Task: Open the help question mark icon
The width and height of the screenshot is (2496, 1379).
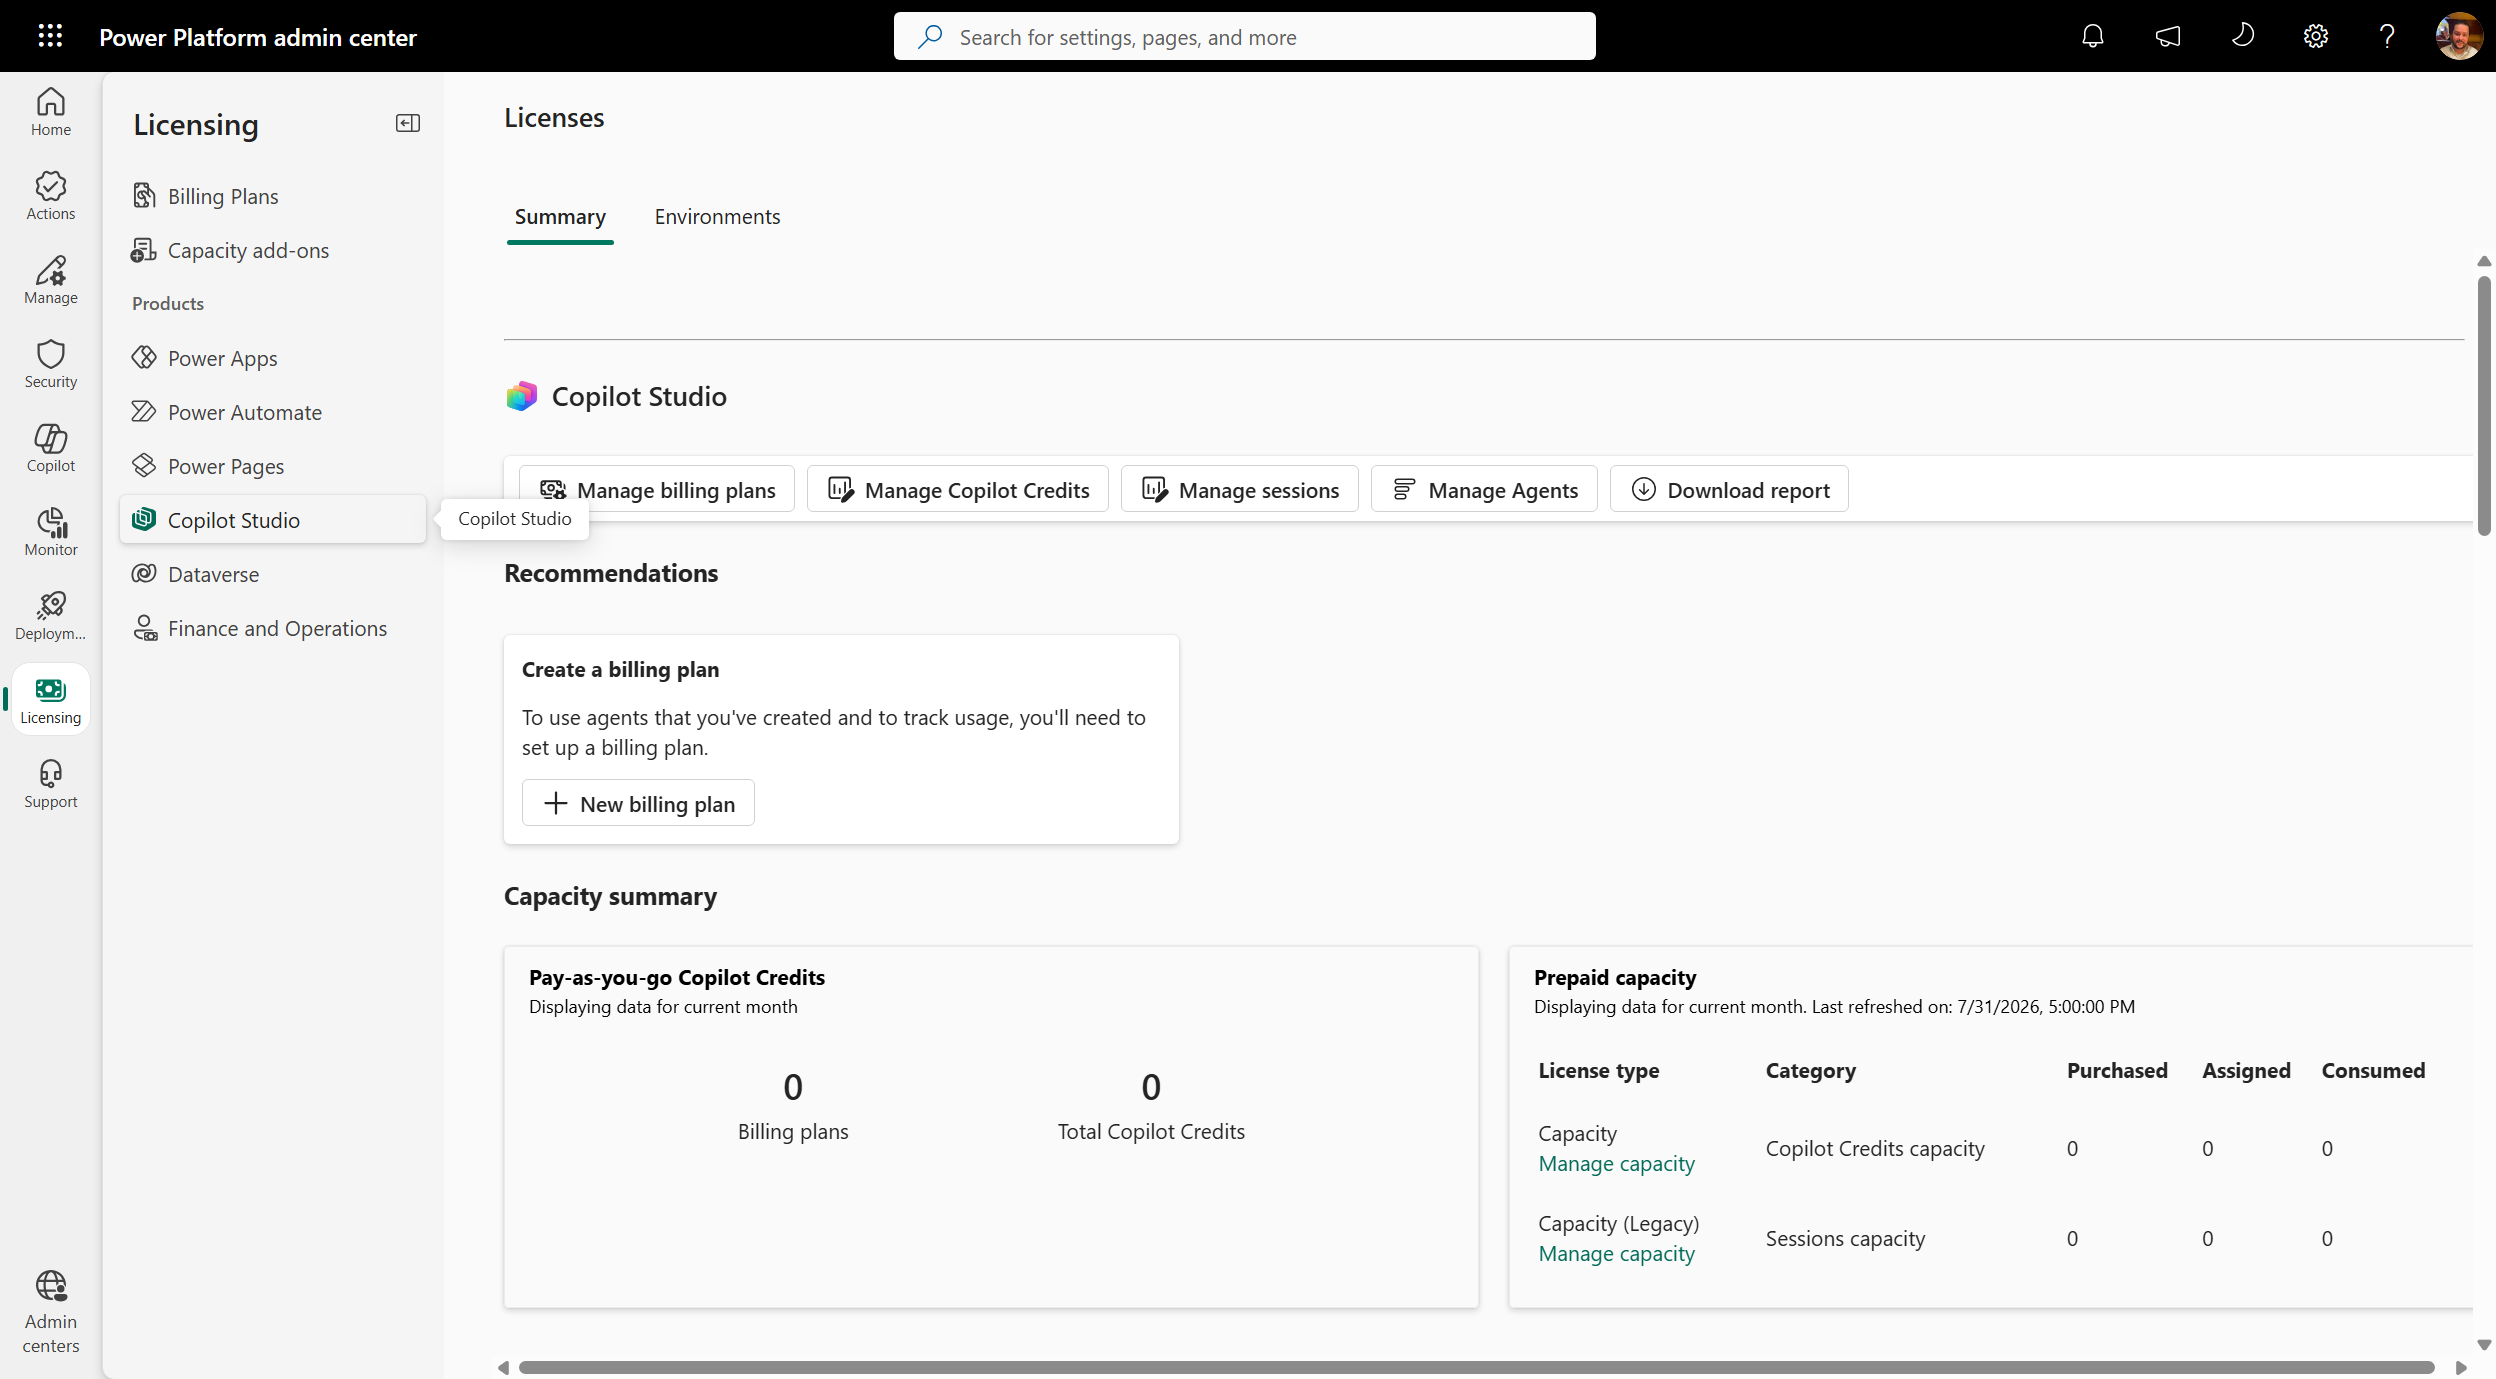Action: click(x=2387, y=37)
